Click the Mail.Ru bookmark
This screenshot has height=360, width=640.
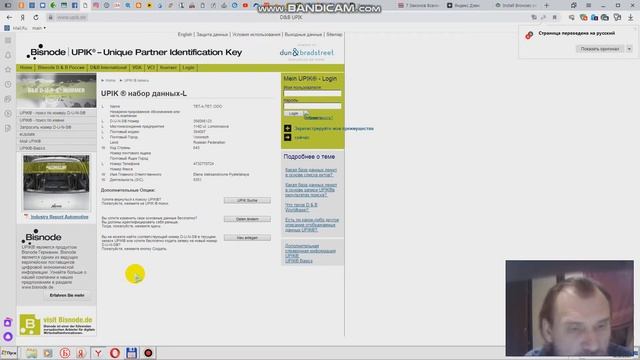(x=16, y=28)
